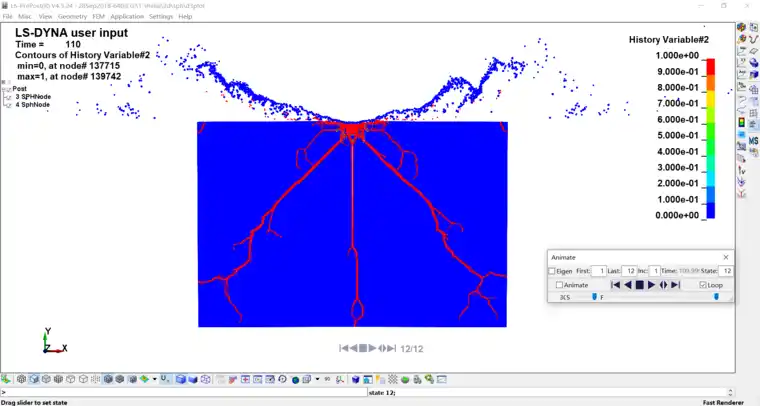The height and width of the screenshot is (406, 760).
Task: Open the Geometry menu
Action: tap(72, 16)
